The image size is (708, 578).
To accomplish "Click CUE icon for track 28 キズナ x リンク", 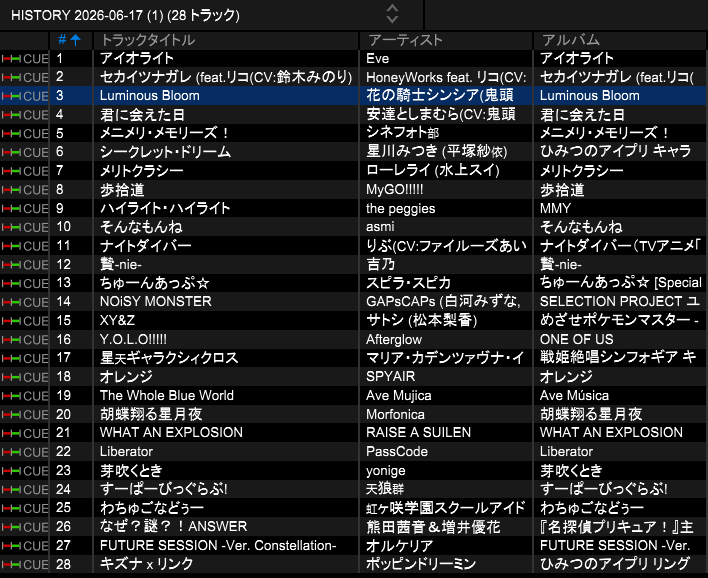I will pyautogui.click(x=24, y=564).
